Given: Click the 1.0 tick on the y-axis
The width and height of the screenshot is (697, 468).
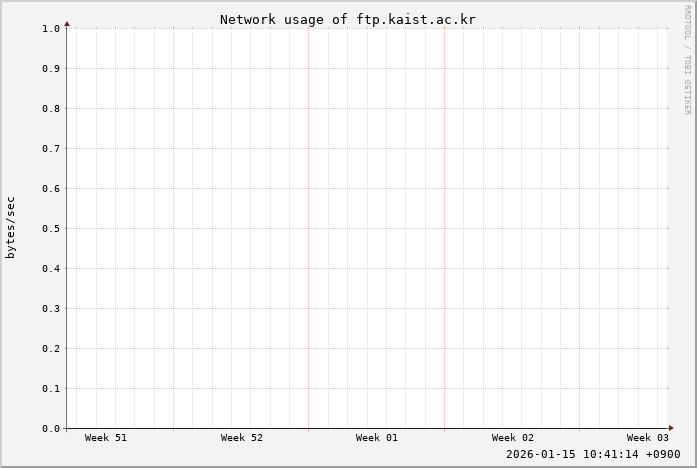Looking at the screenshot, I should (52, 28).
